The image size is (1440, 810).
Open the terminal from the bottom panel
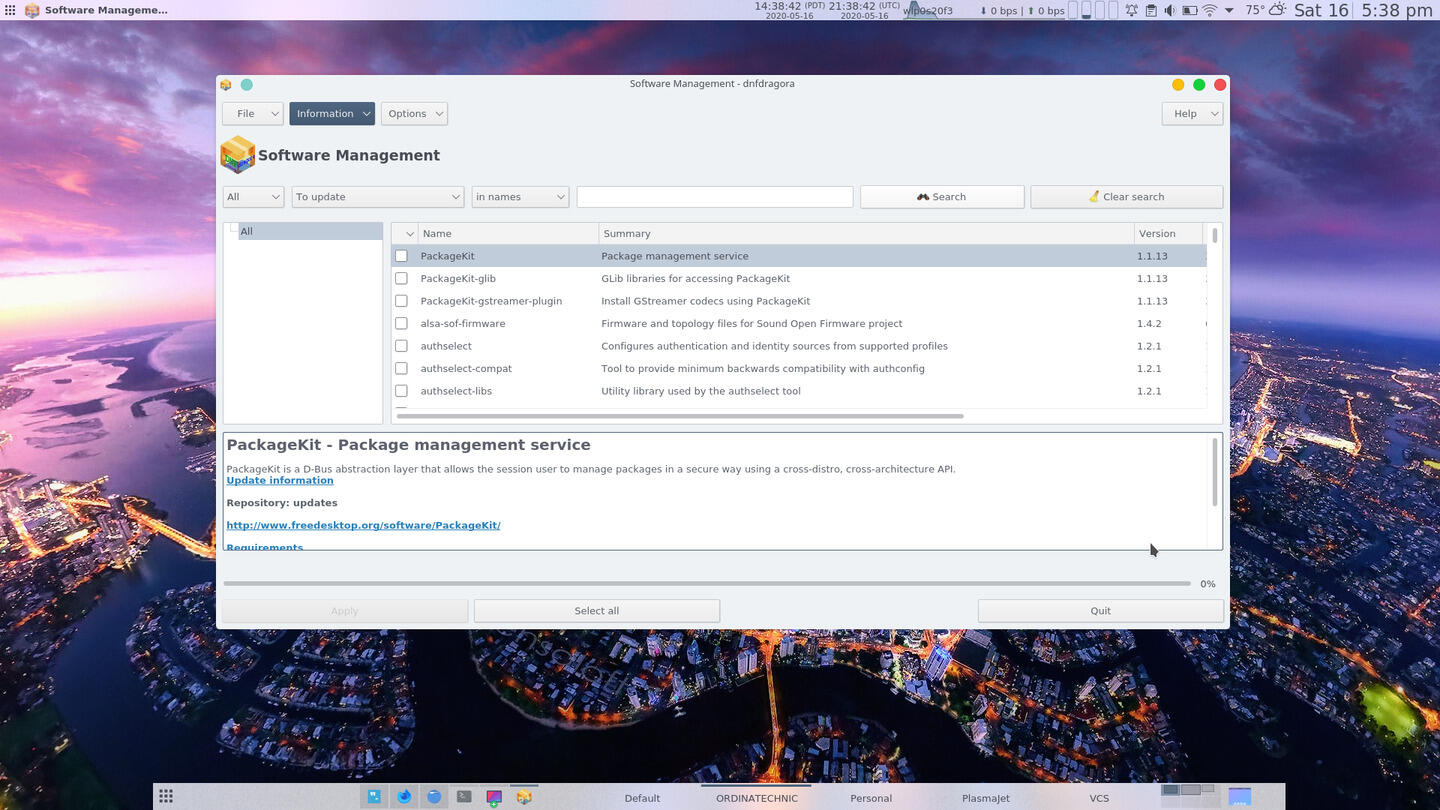pyautogui.click(x=464, y=797)
